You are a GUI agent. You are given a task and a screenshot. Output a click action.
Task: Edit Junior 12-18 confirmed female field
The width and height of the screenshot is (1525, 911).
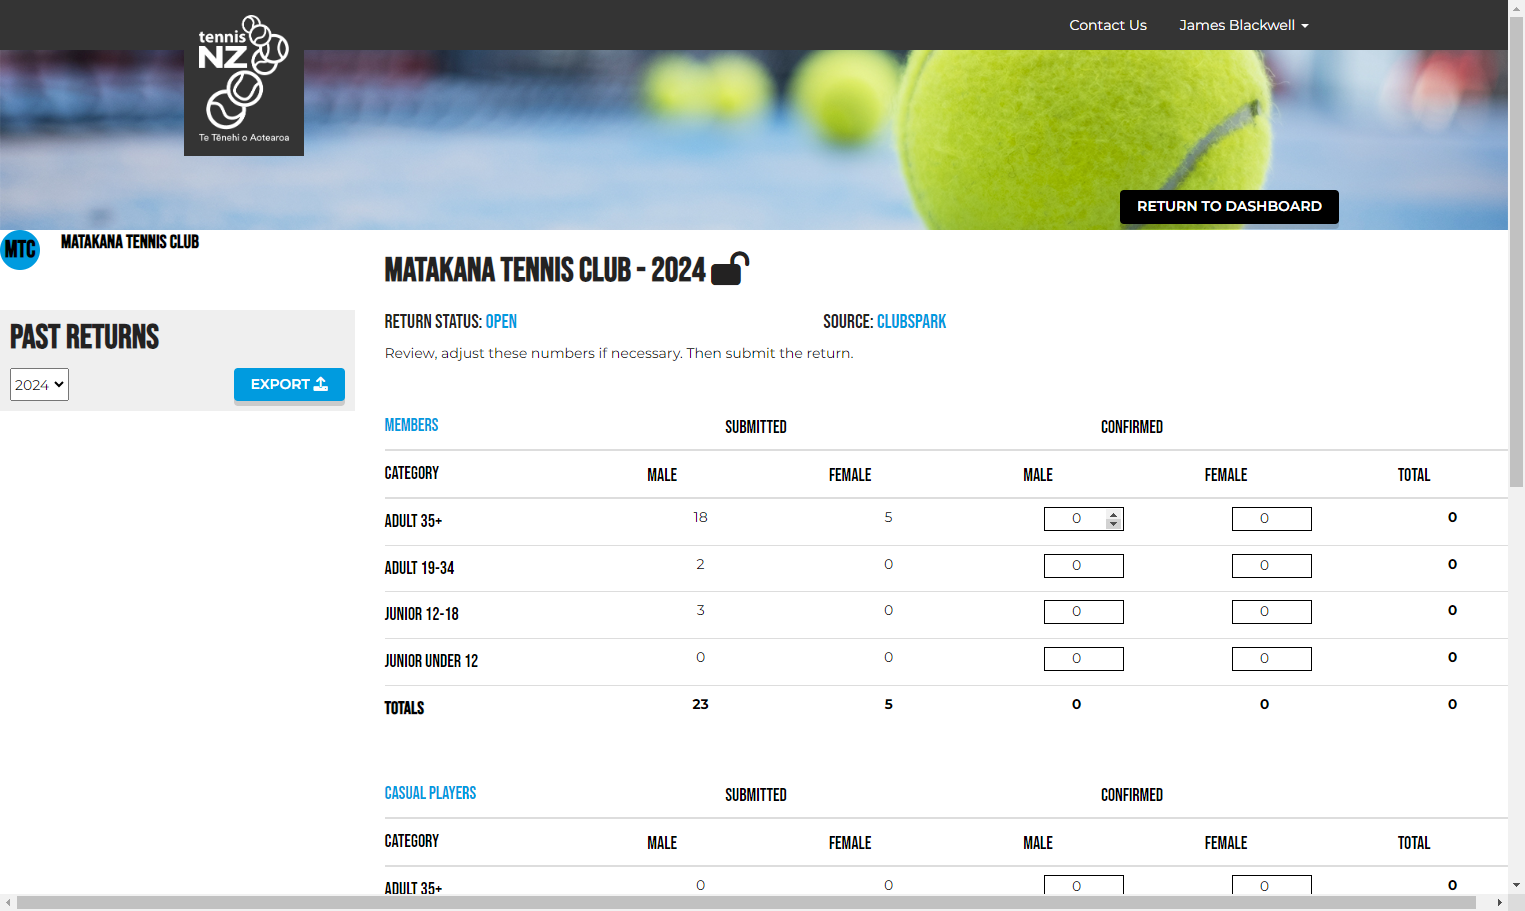point(1271,612)
